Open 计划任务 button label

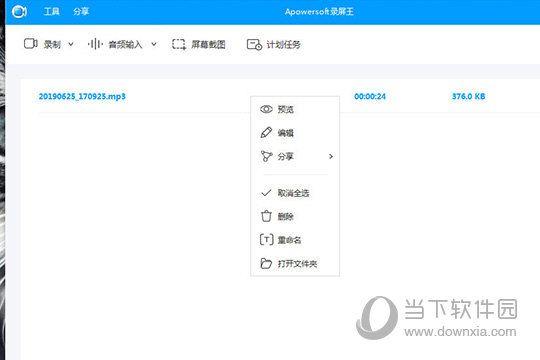[x=283, y=44]
